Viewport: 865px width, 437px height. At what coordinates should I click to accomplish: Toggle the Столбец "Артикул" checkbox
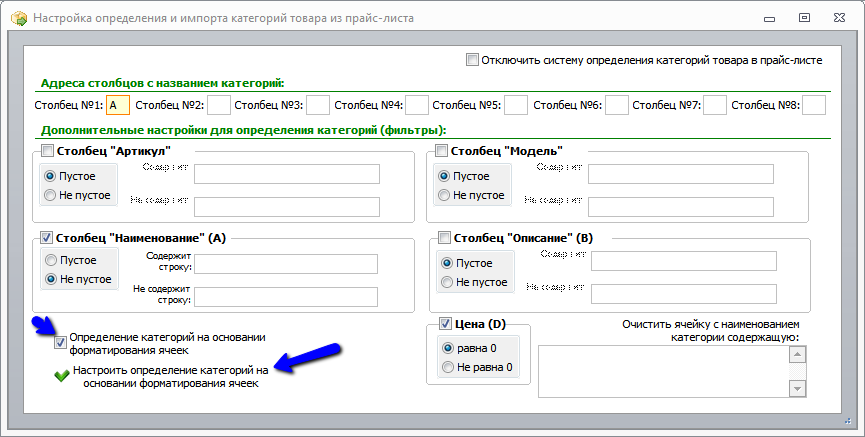47,151
